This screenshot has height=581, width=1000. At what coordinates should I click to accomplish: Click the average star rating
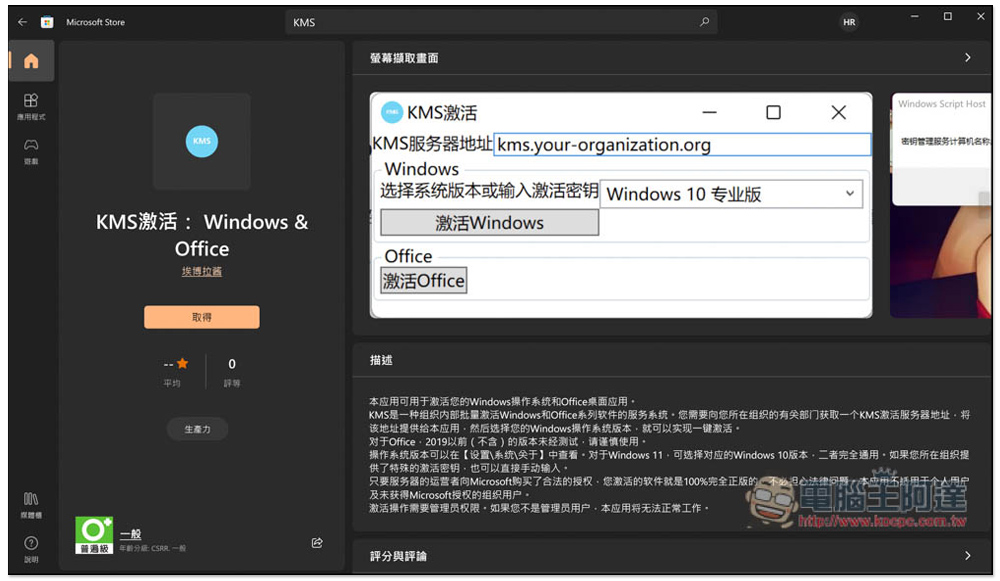(x=176, y=372)
